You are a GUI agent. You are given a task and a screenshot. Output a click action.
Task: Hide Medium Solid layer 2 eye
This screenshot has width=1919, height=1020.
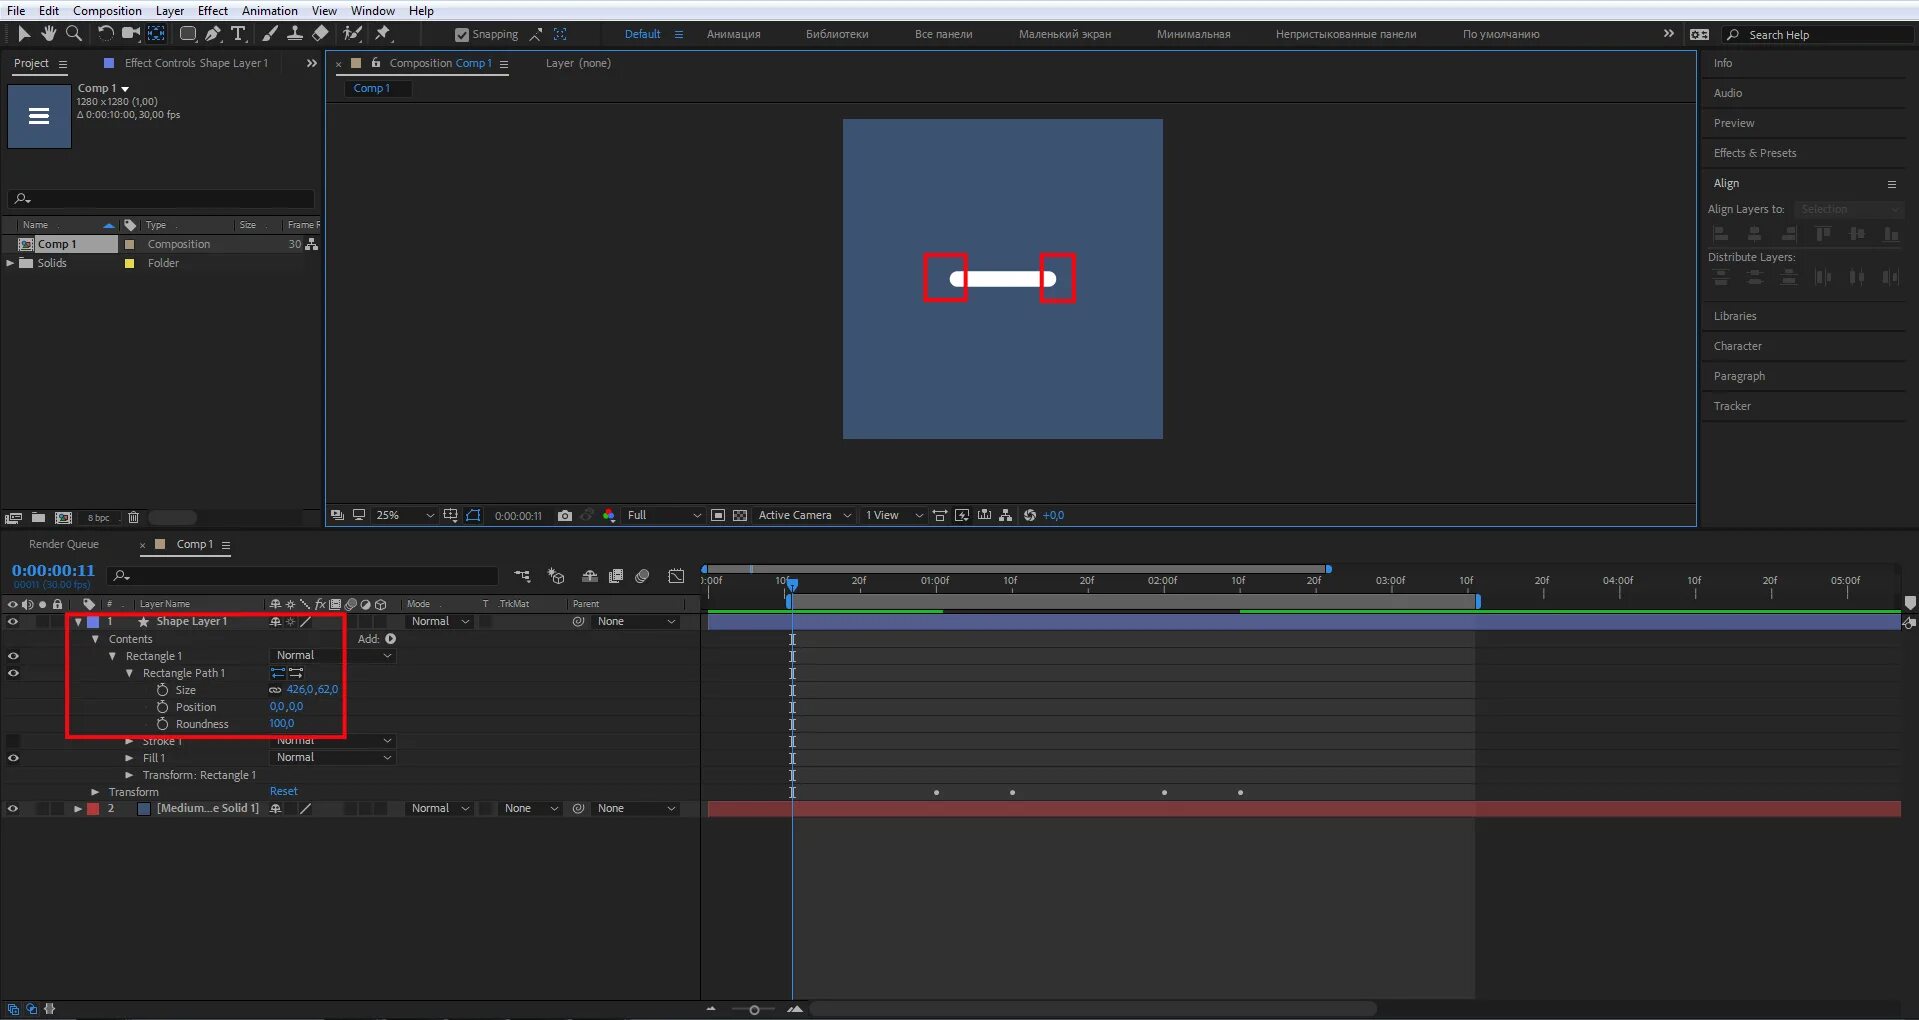(x=13, y=809)
